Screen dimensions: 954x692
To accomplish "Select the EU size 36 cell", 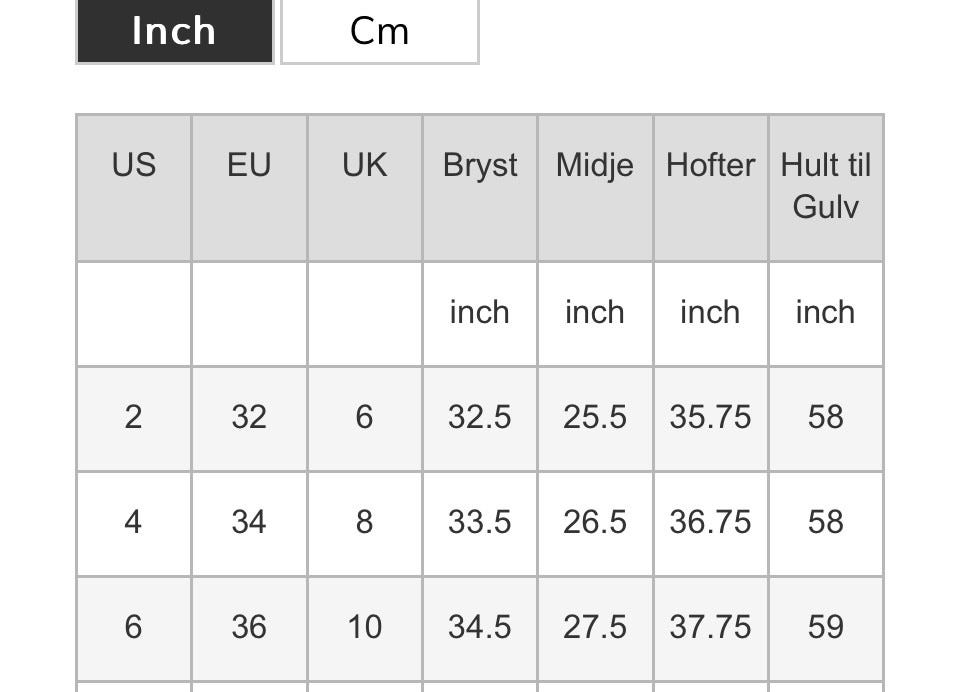I will pyautogui.click(x=249, y=627).
